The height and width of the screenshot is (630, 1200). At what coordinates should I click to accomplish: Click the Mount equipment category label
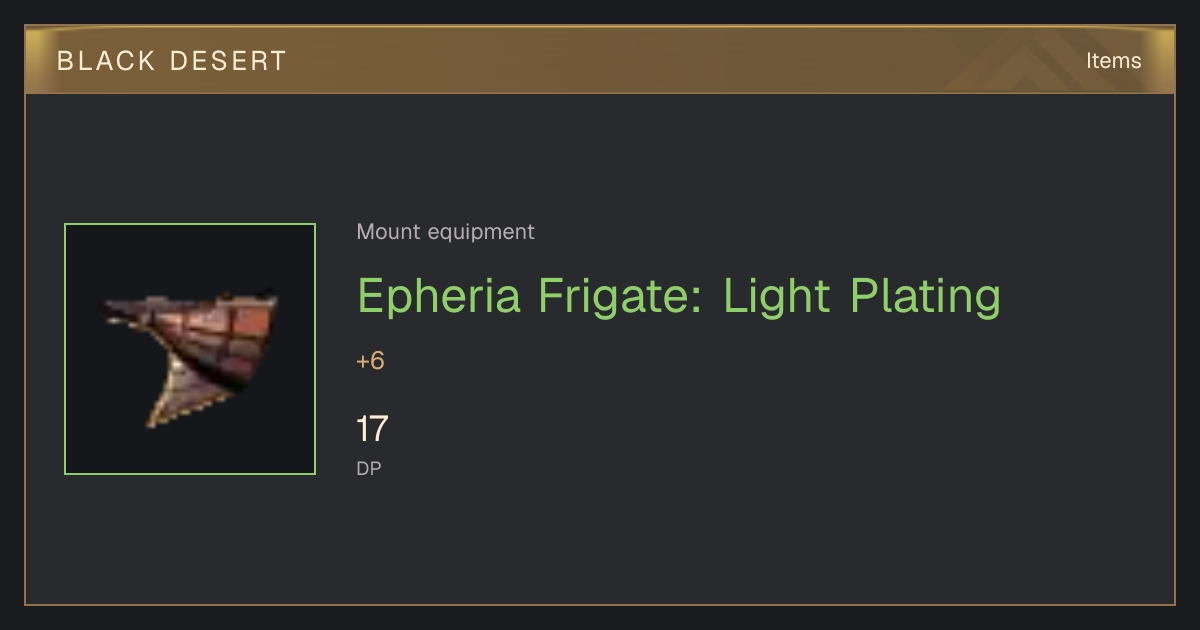point(445,232)
